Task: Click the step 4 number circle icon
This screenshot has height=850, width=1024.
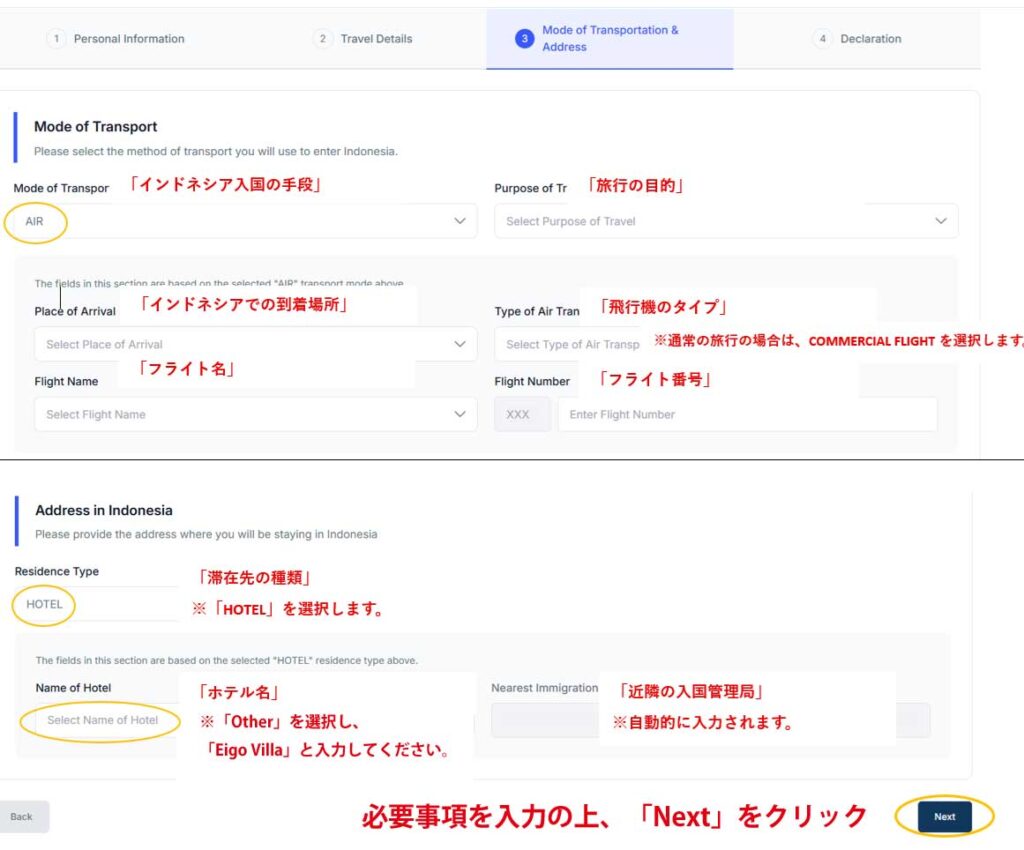Action: click(822, 39)
